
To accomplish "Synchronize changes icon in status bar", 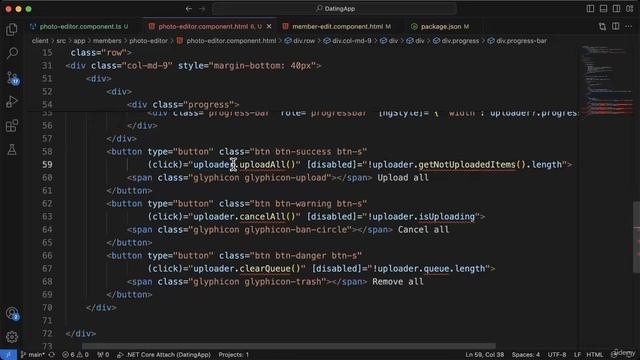I will (52, 355).
